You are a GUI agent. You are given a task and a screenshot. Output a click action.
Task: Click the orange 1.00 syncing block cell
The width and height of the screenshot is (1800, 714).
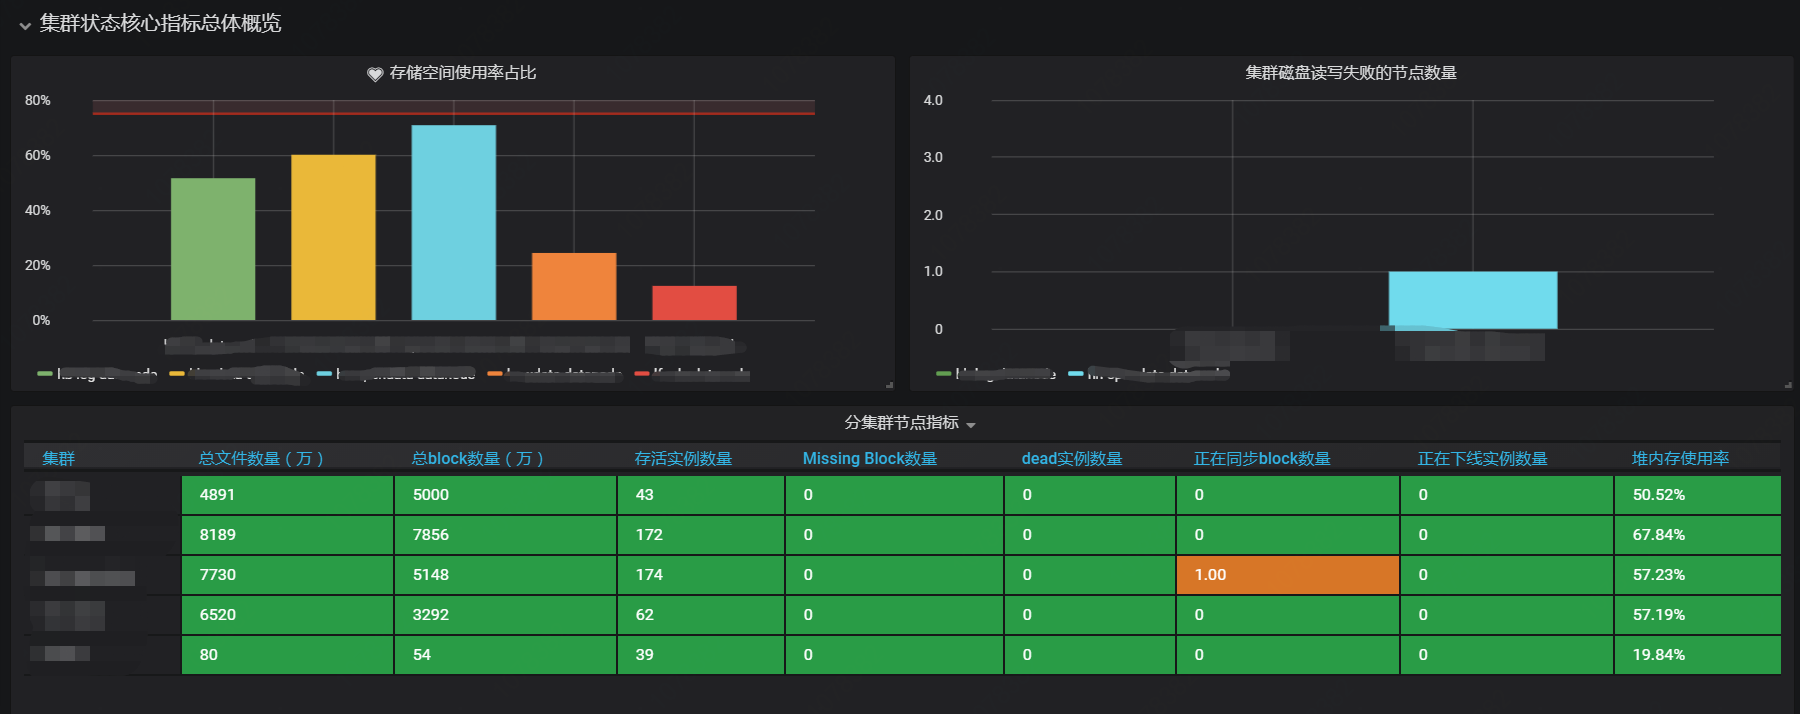(1288, 575)
